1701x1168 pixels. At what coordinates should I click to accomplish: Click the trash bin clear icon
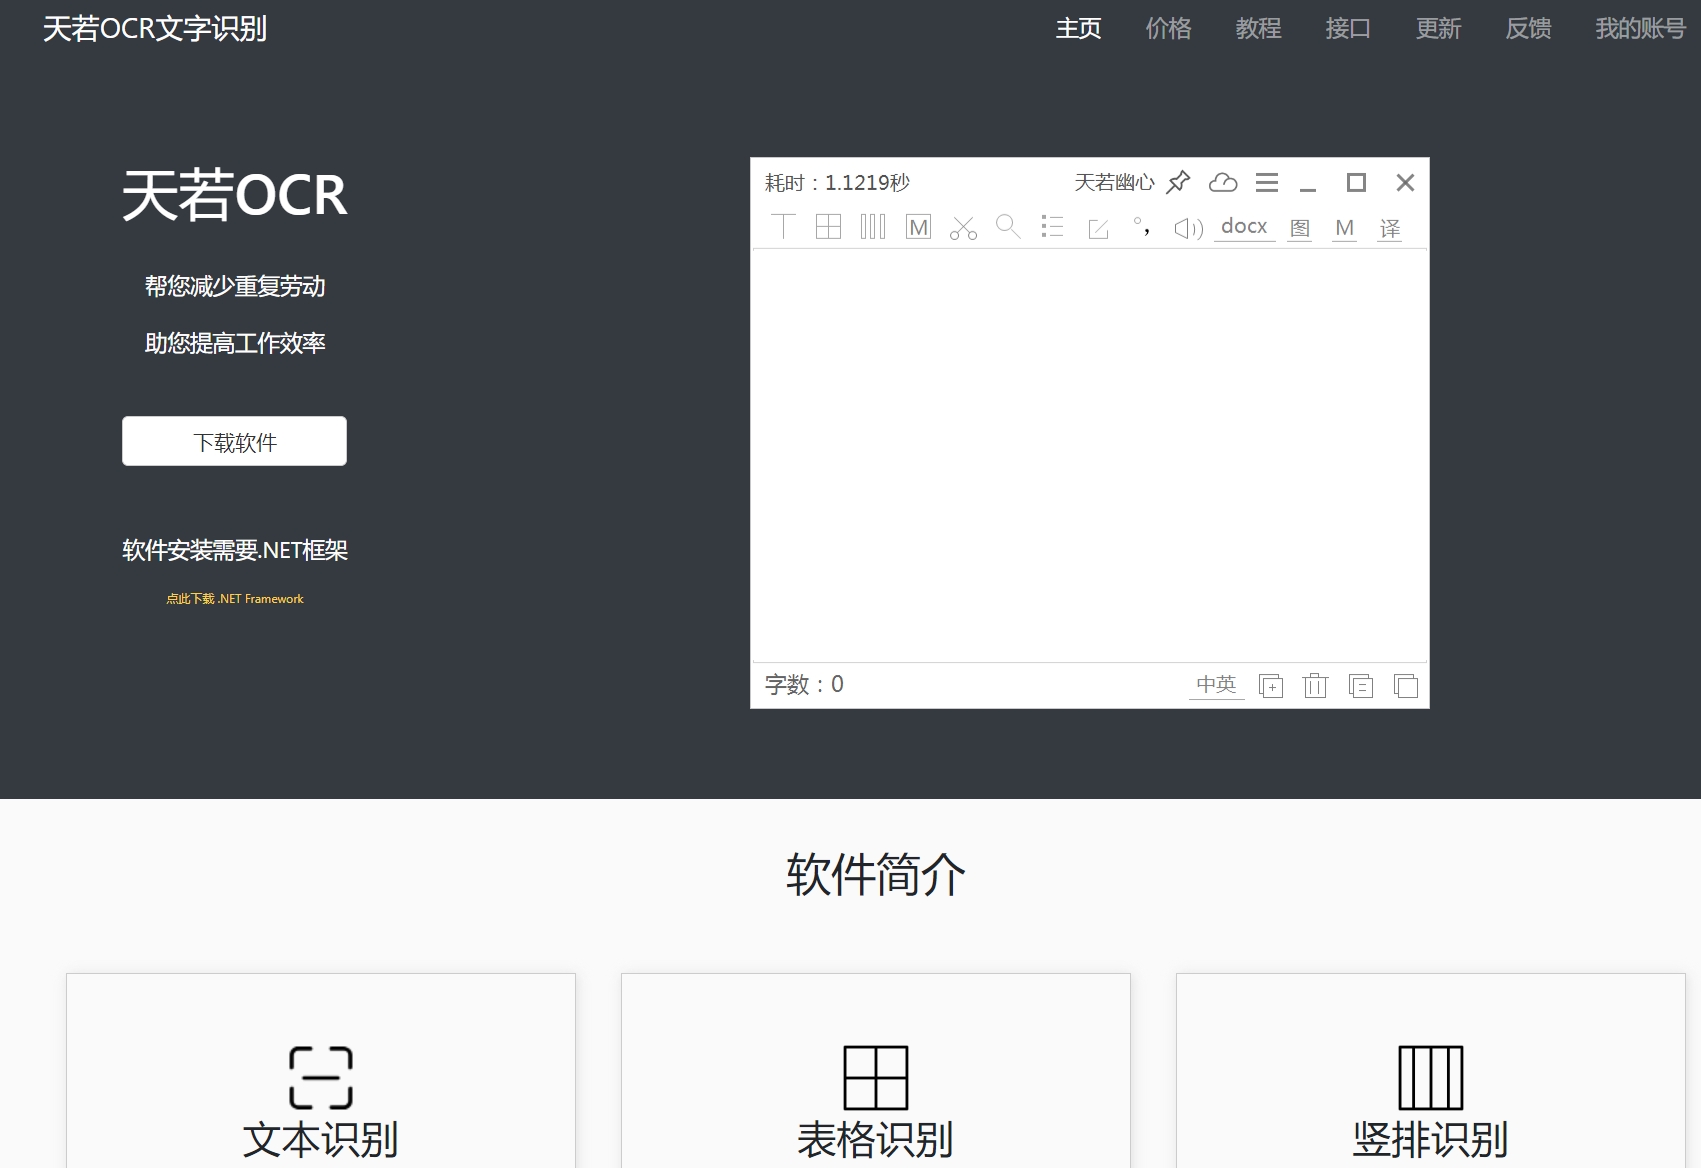[x=1315, y=685]
